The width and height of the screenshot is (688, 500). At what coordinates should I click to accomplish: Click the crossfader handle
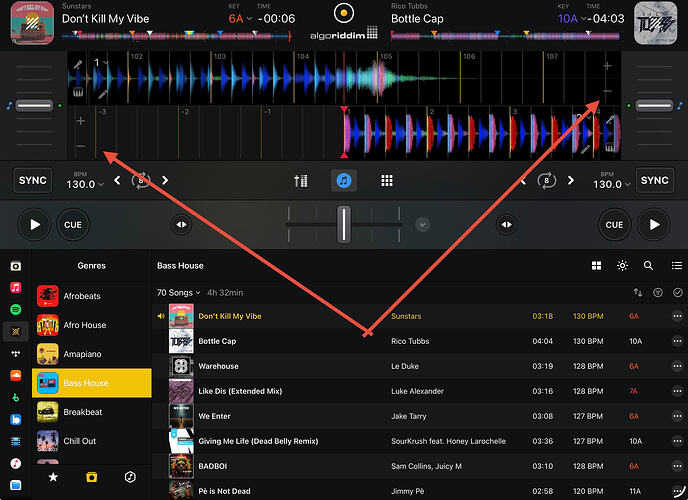(343, 223)
